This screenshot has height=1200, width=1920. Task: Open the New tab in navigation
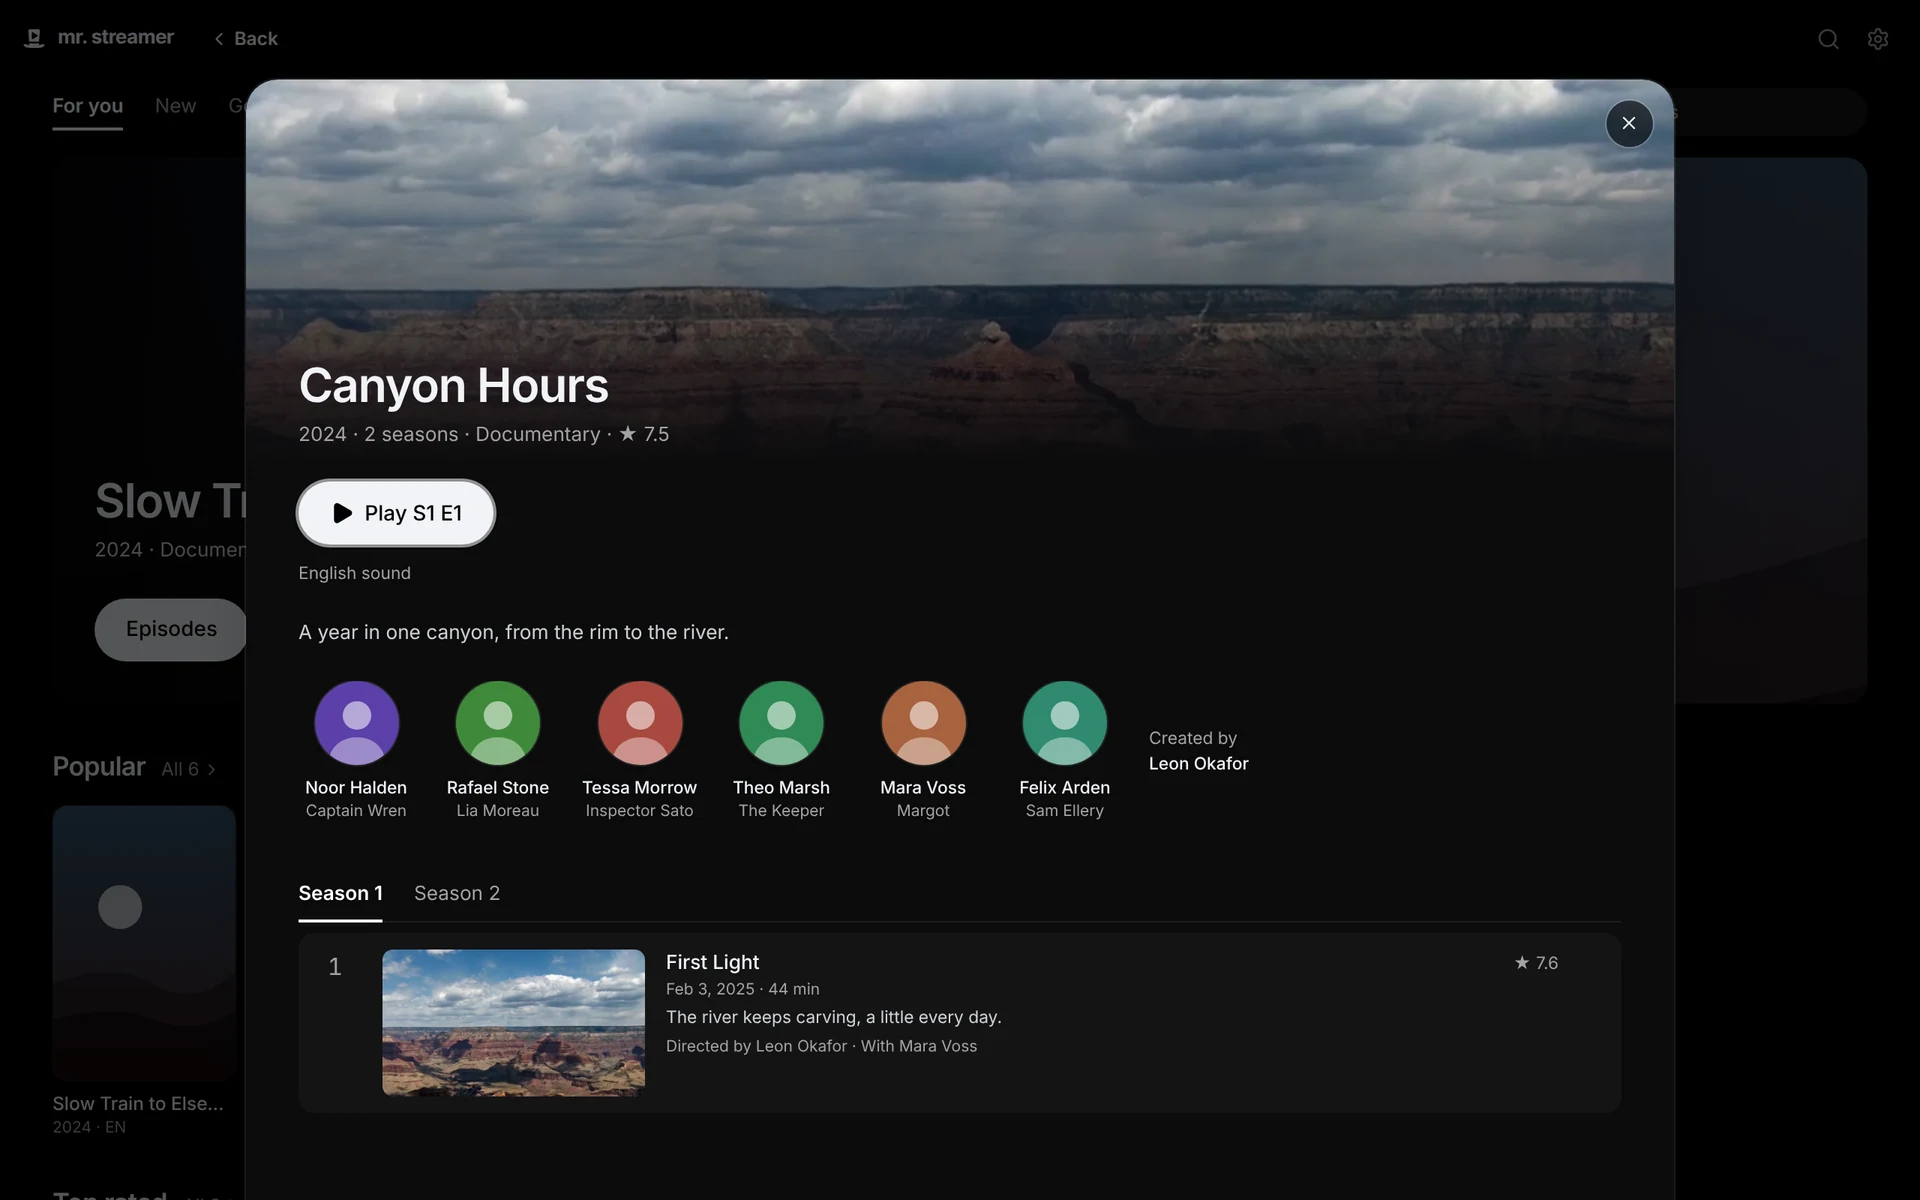click(175, 106)
